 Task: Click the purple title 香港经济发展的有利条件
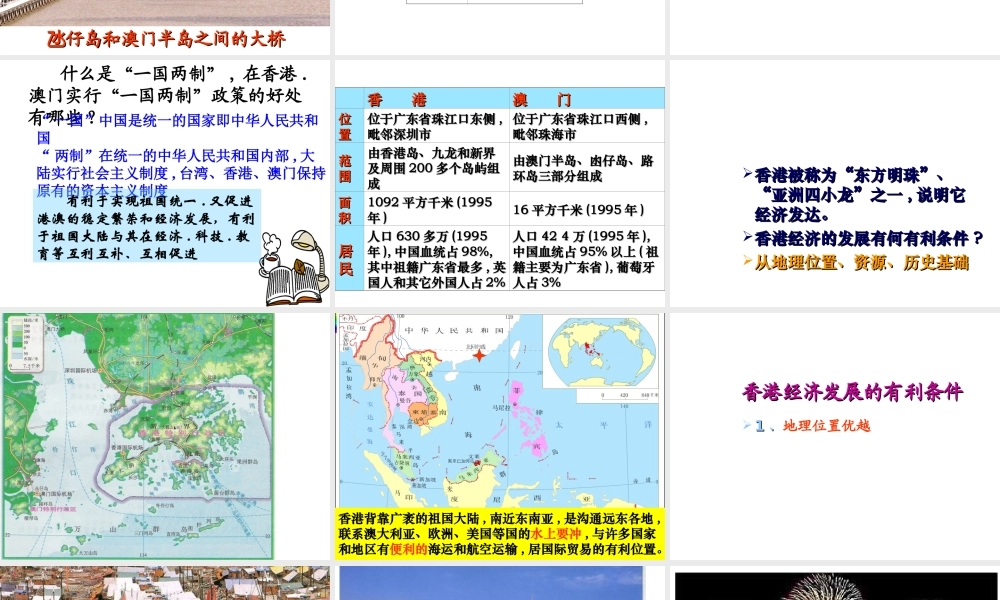click(x=853, y=392)
